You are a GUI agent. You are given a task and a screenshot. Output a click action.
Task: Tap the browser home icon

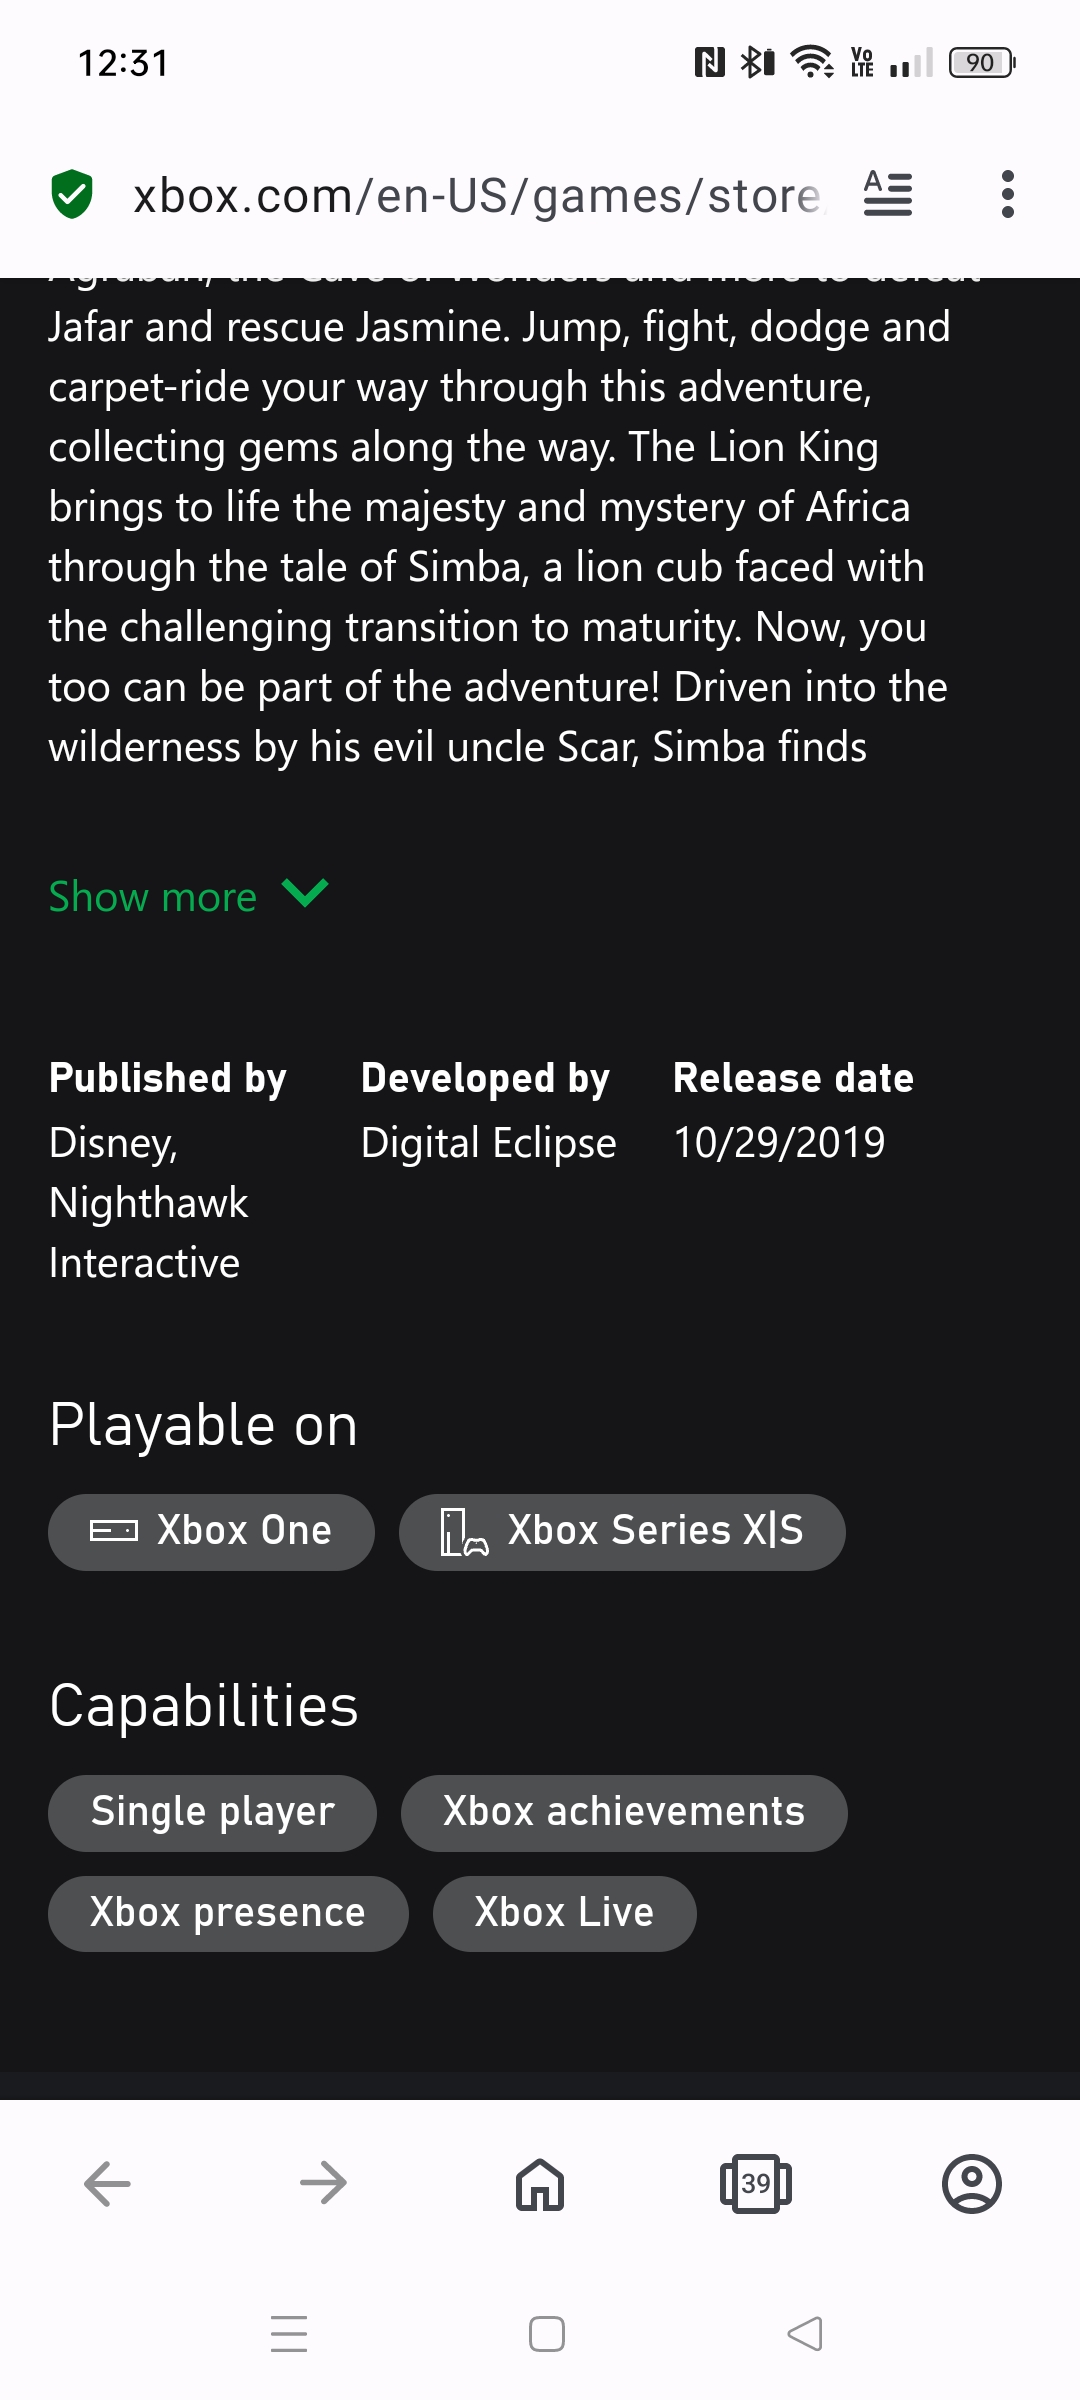point(540,2183)
